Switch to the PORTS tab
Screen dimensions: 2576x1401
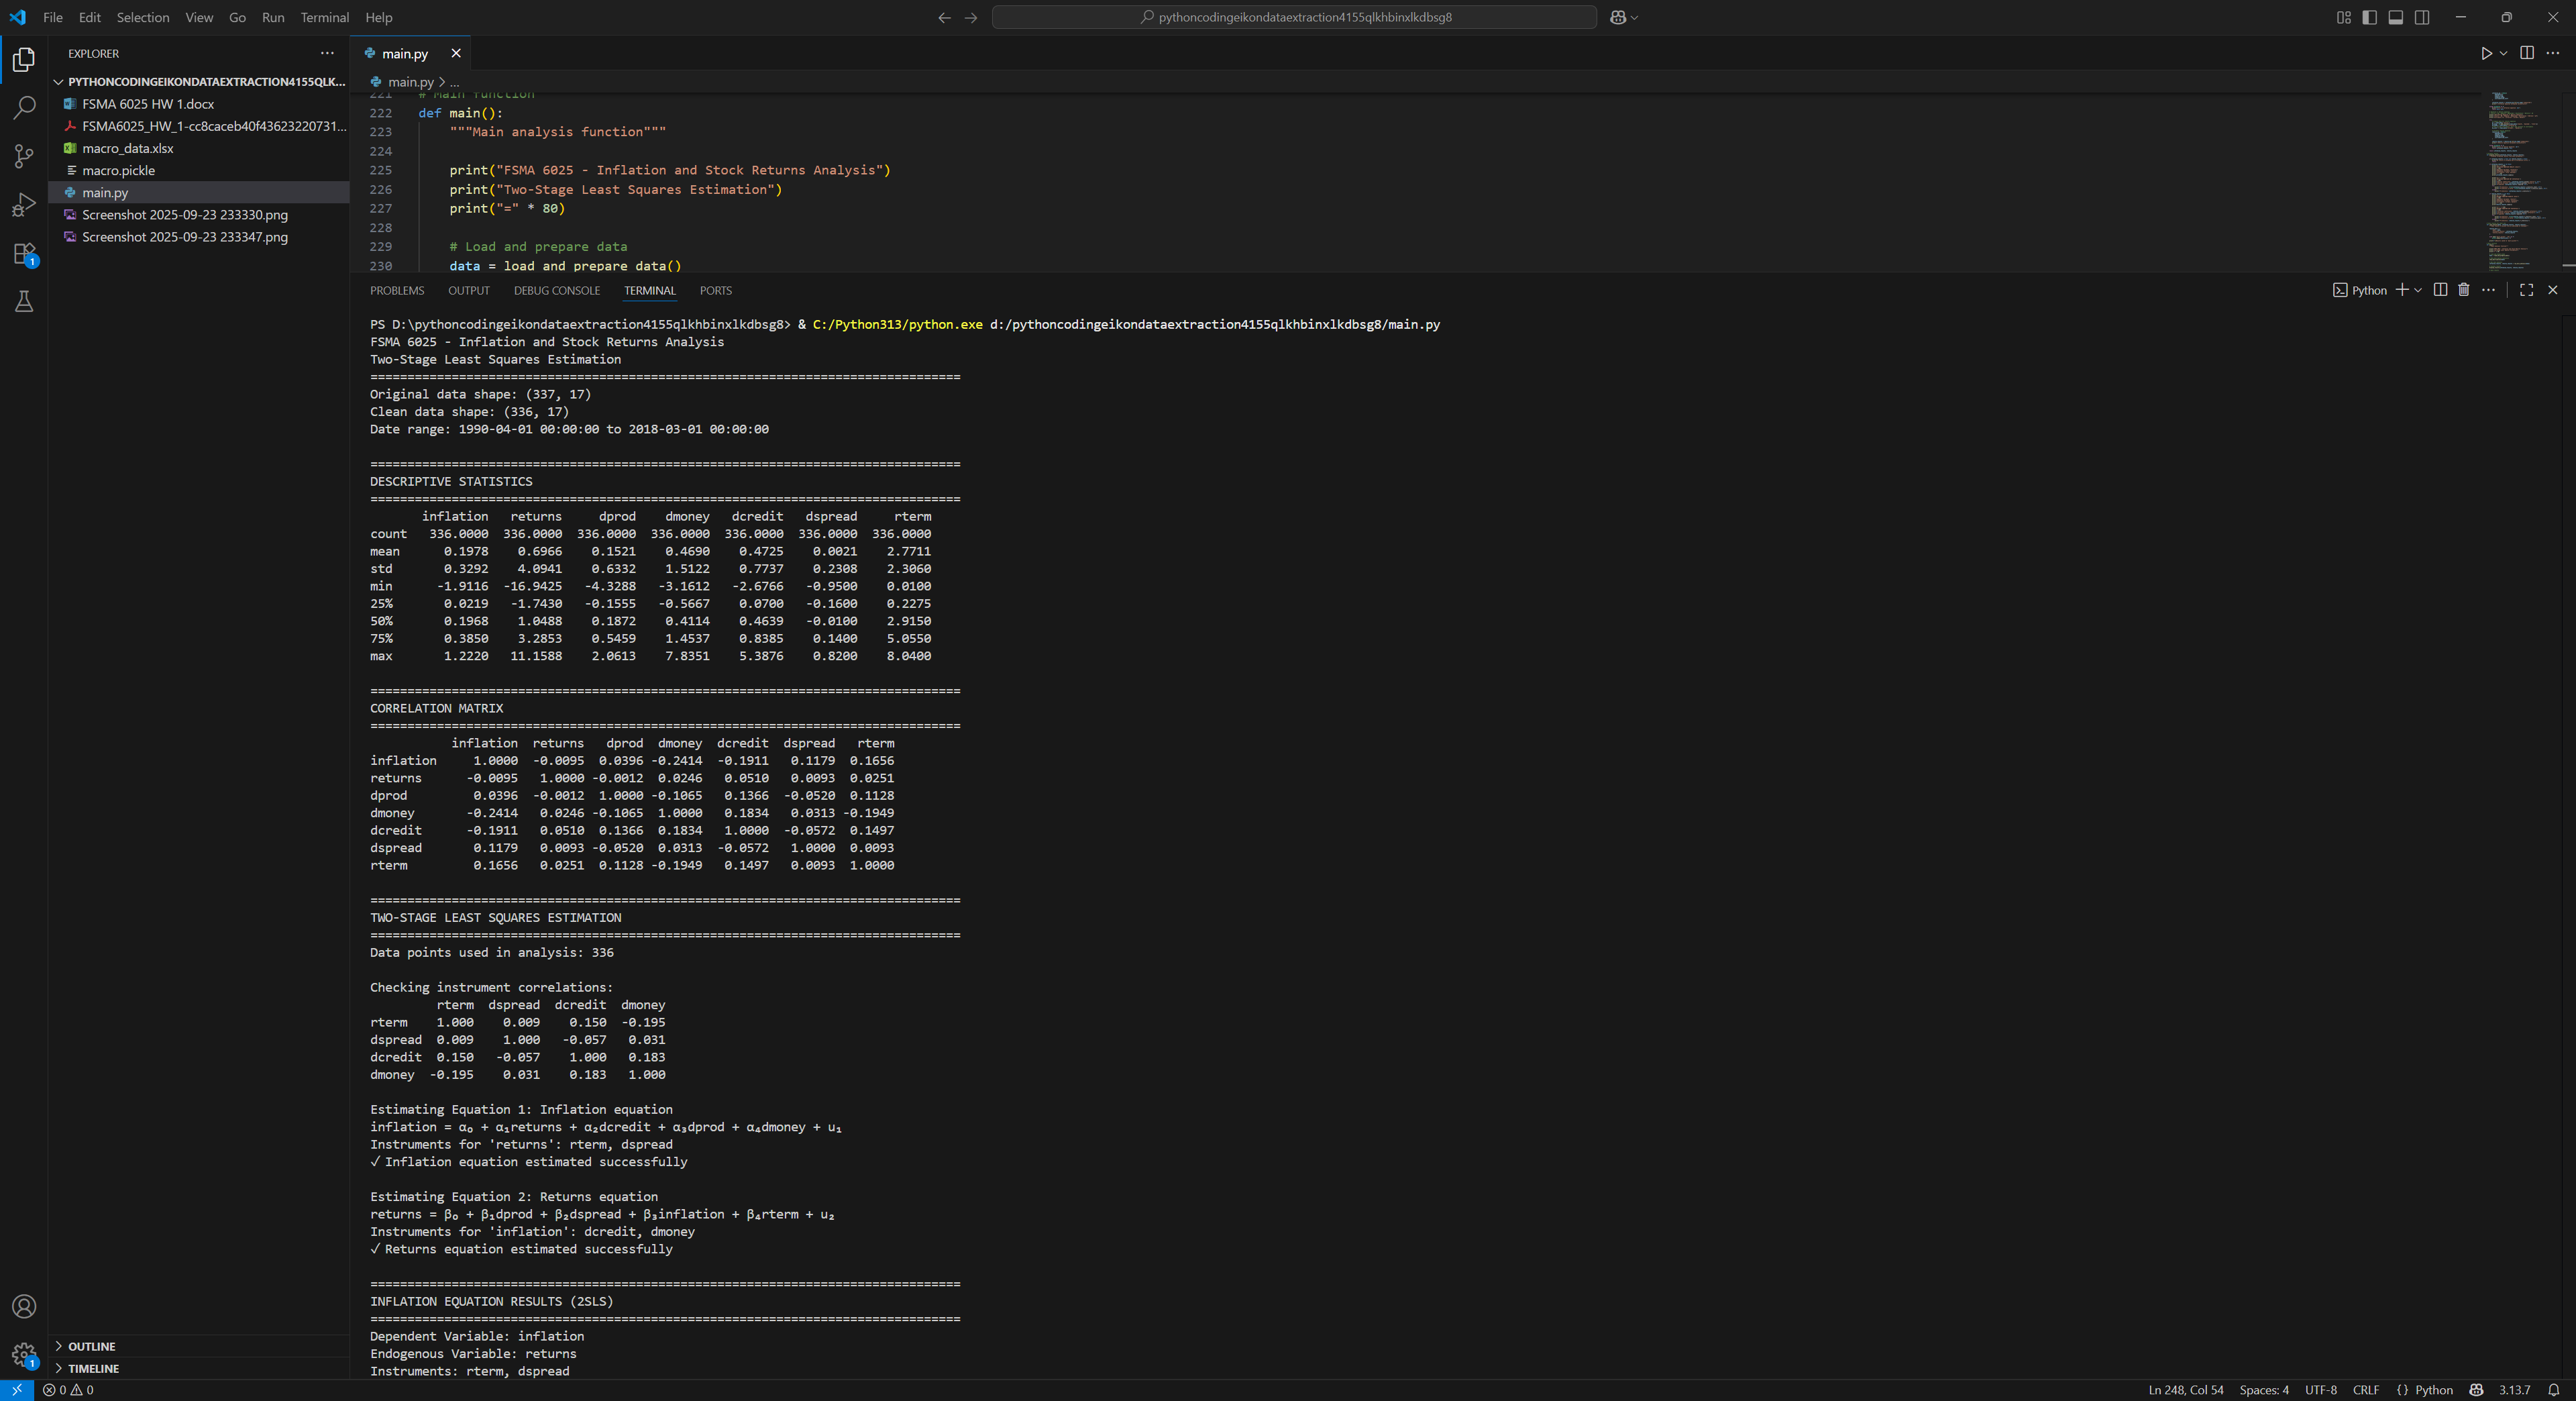click(715, 290)
